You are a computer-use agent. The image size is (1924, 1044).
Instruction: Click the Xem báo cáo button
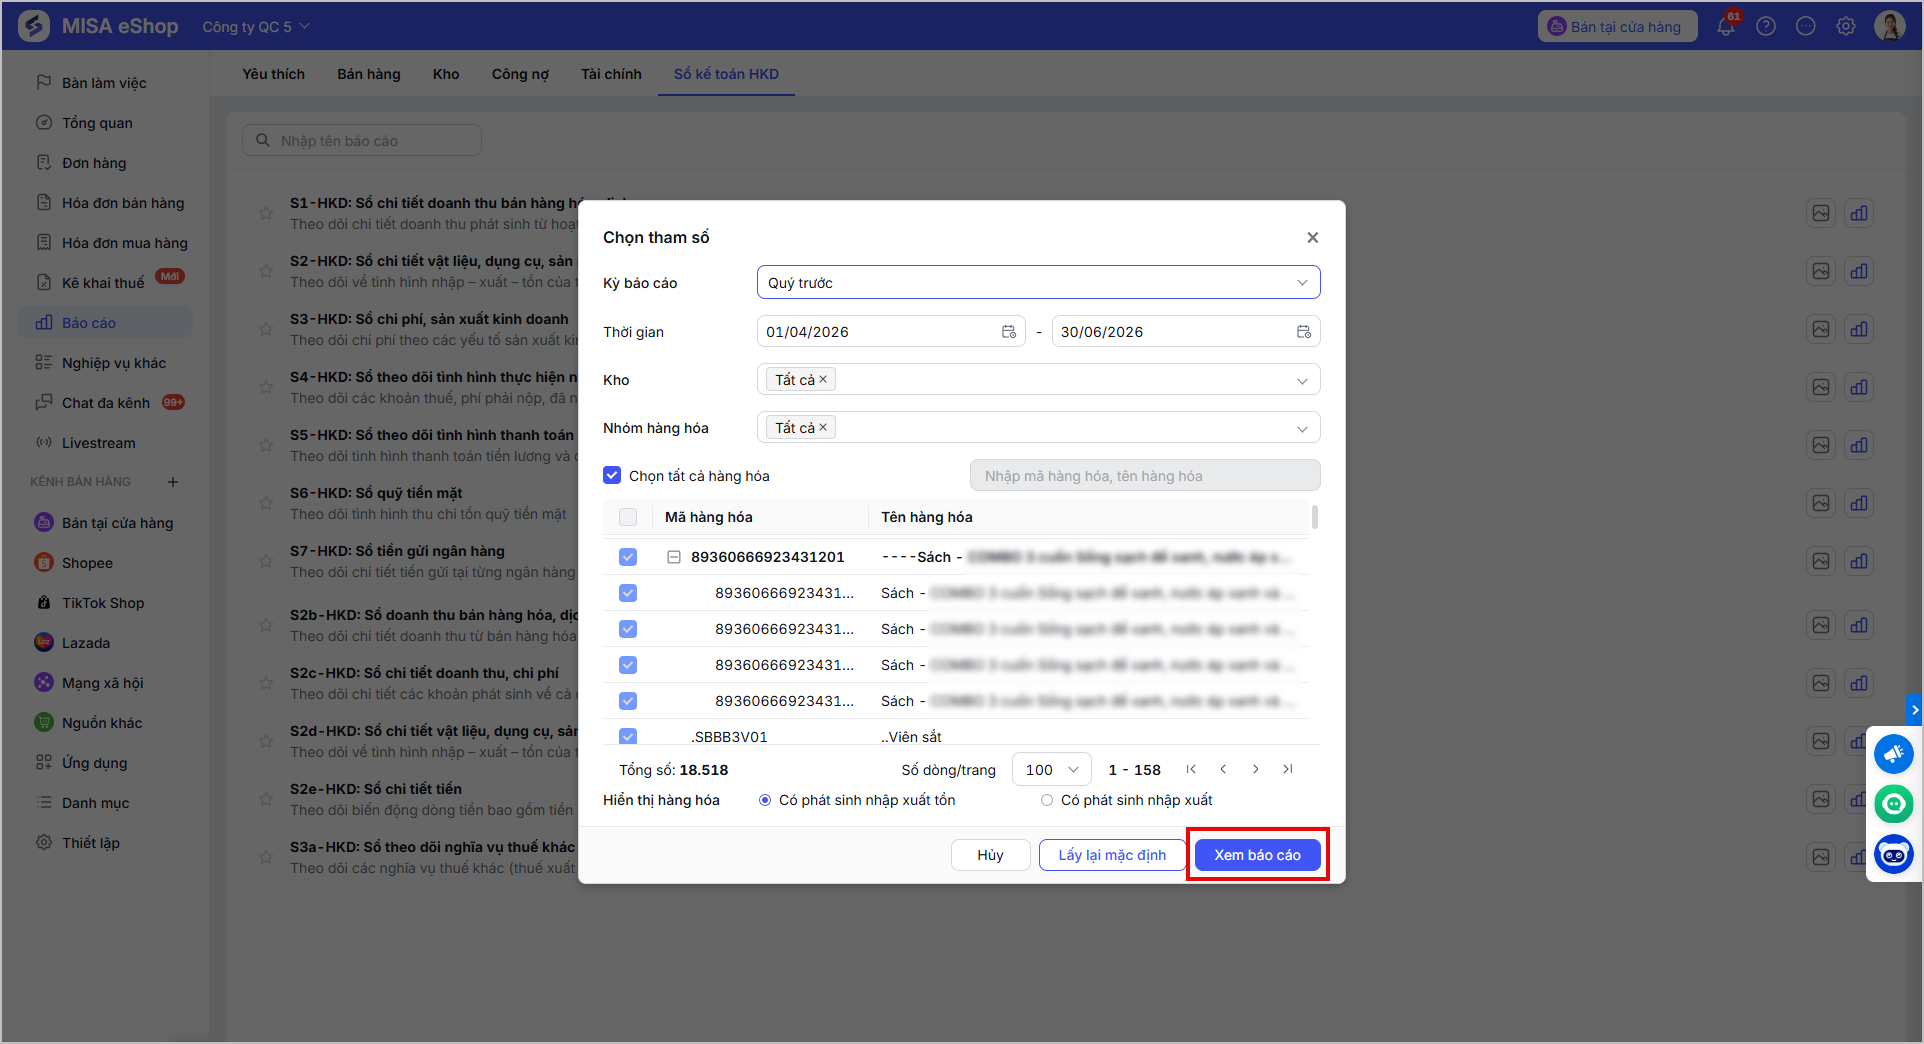coord(1257,855)
